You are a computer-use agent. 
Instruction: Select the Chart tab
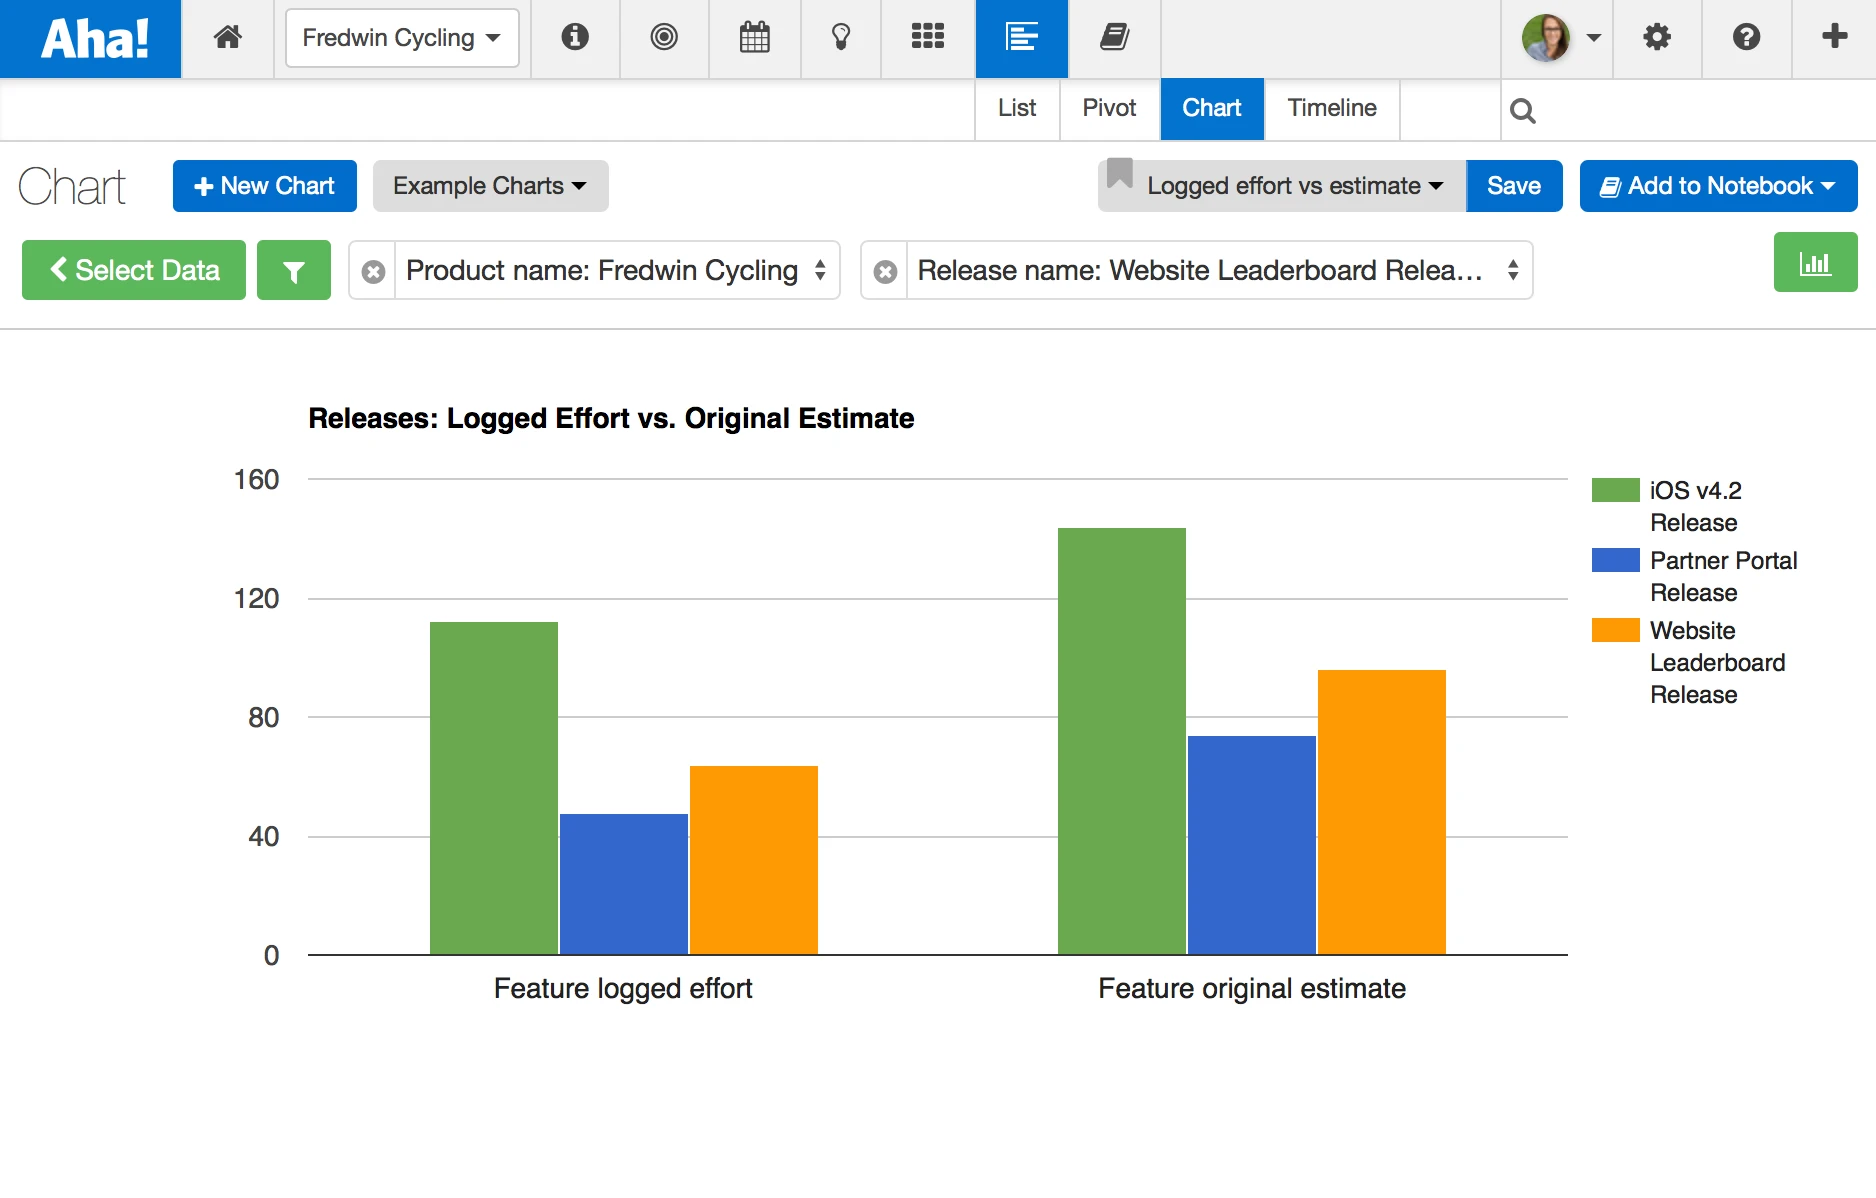click(x=1212, y=108)
